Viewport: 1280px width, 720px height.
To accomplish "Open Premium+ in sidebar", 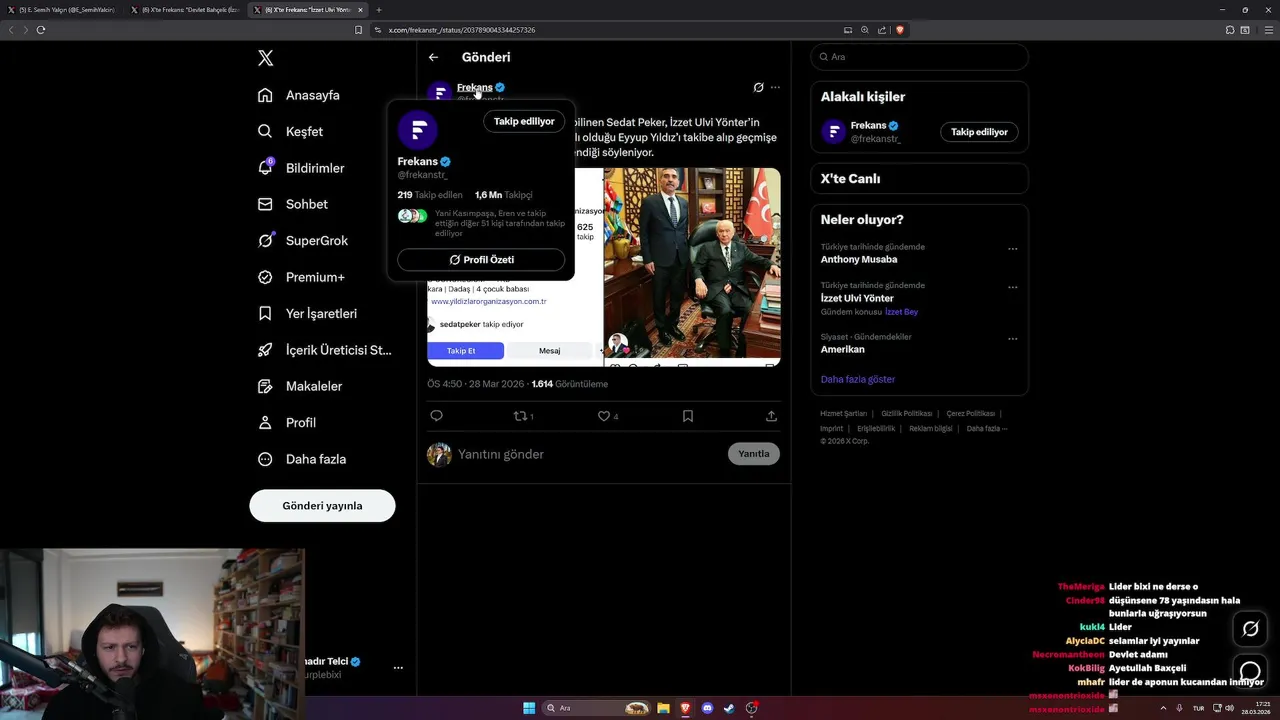I will tap(301, 277).
